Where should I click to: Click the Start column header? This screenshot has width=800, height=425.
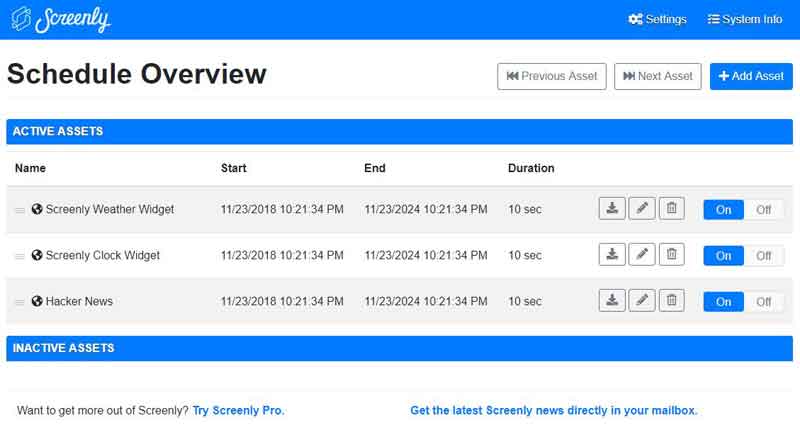click(x=234, y=168)
